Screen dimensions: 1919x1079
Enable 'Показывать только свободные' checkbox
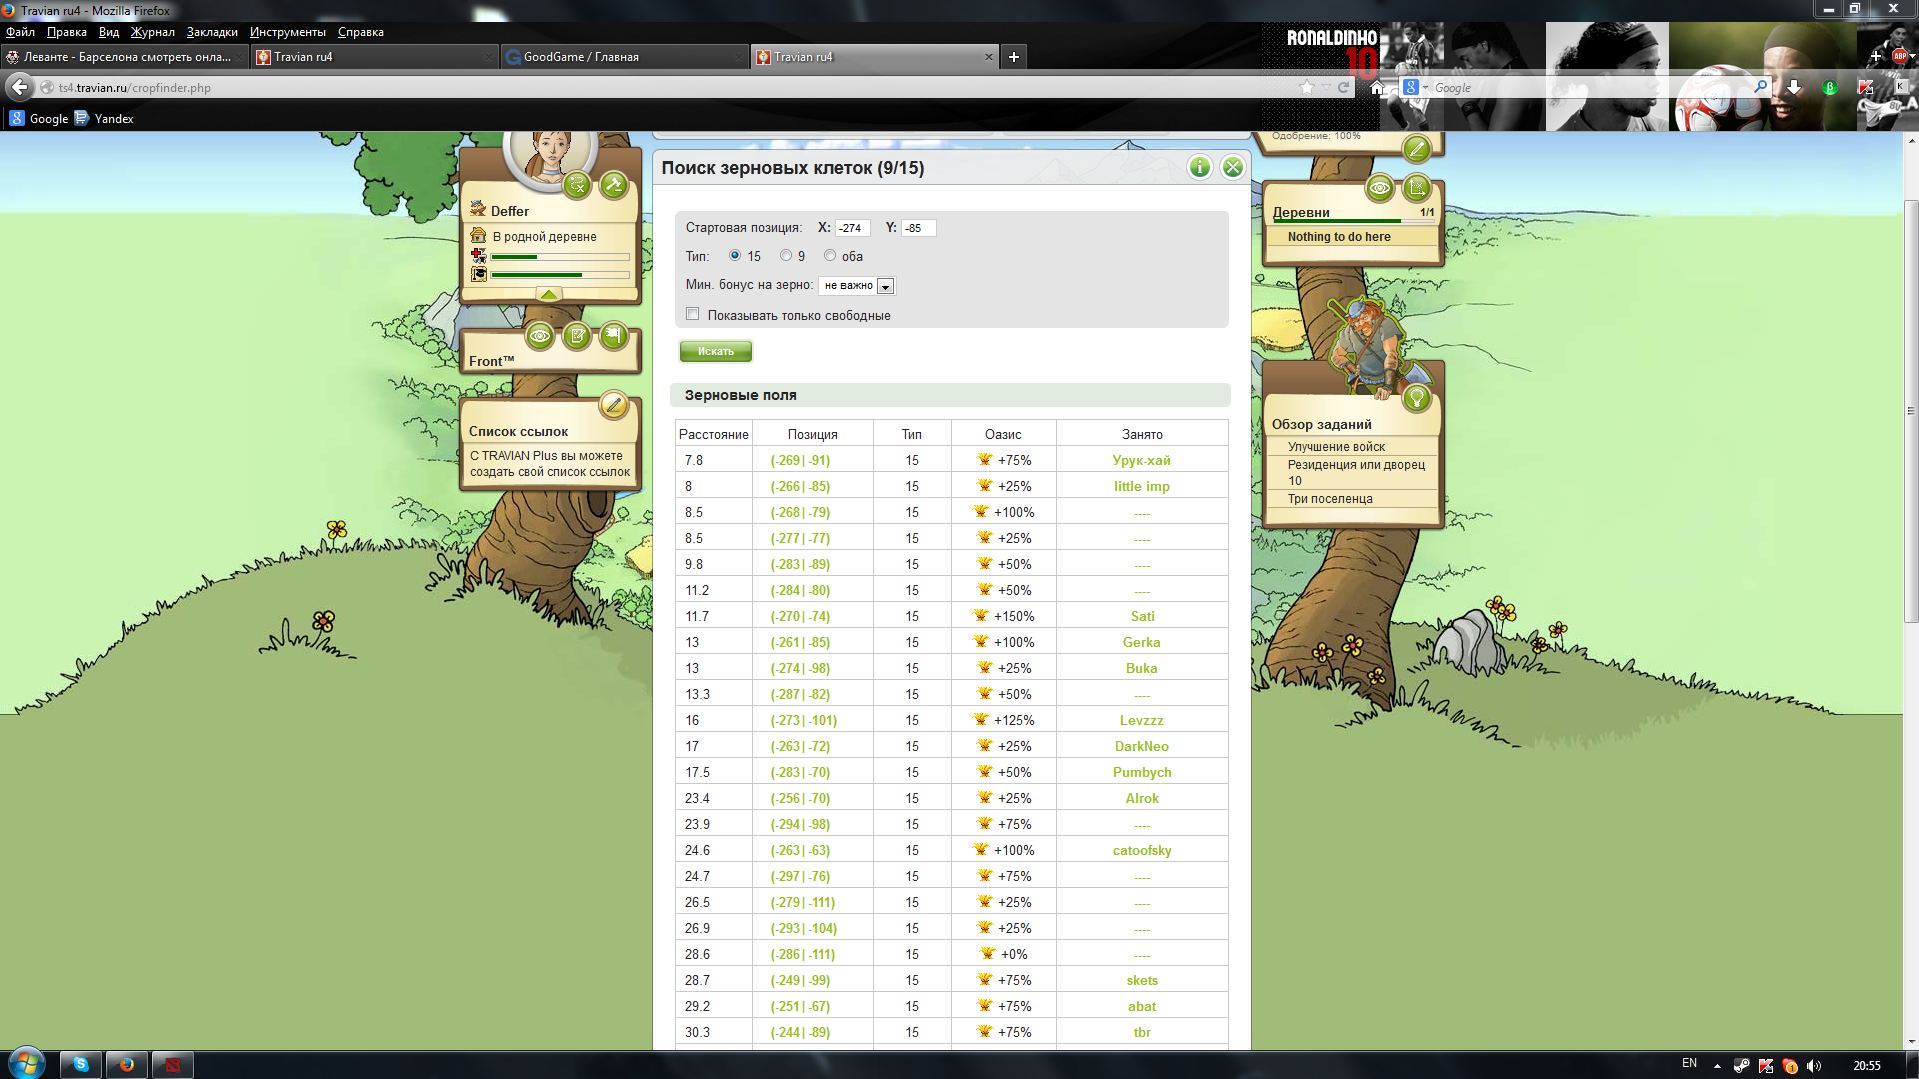(x=692, y=314)
